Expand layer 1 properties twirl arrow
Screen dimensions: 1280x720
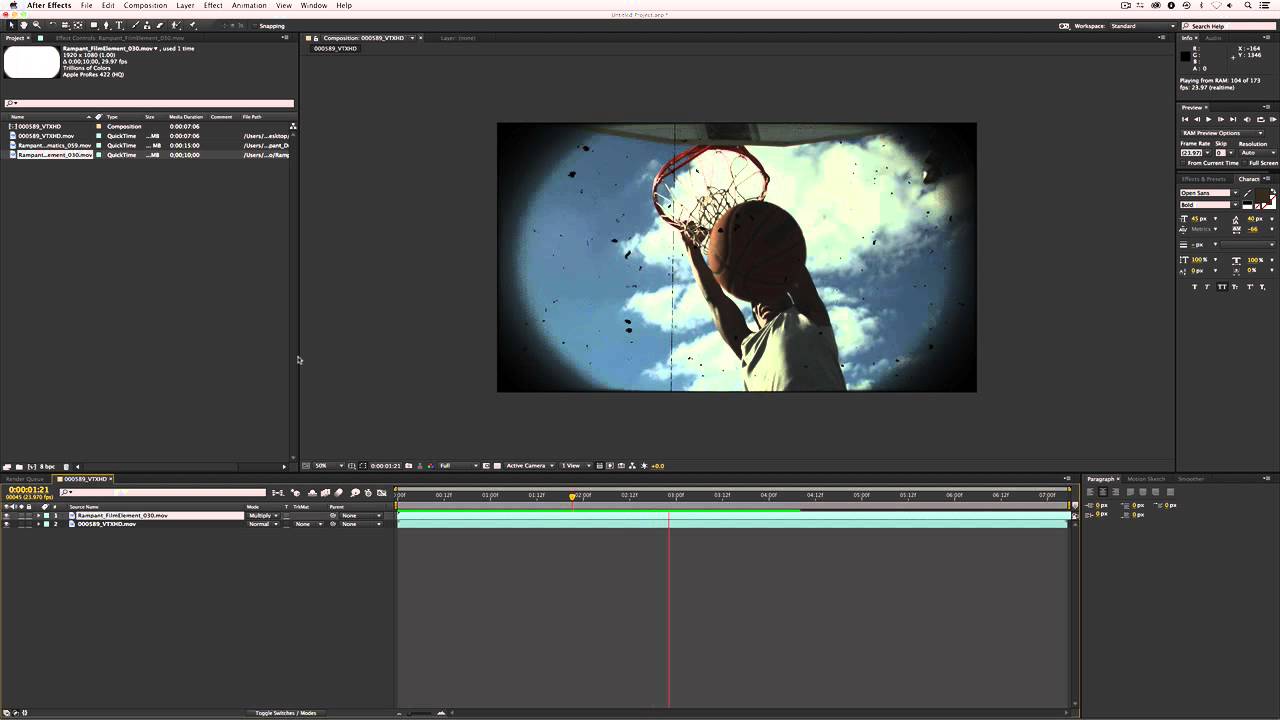tap(38, 516)
